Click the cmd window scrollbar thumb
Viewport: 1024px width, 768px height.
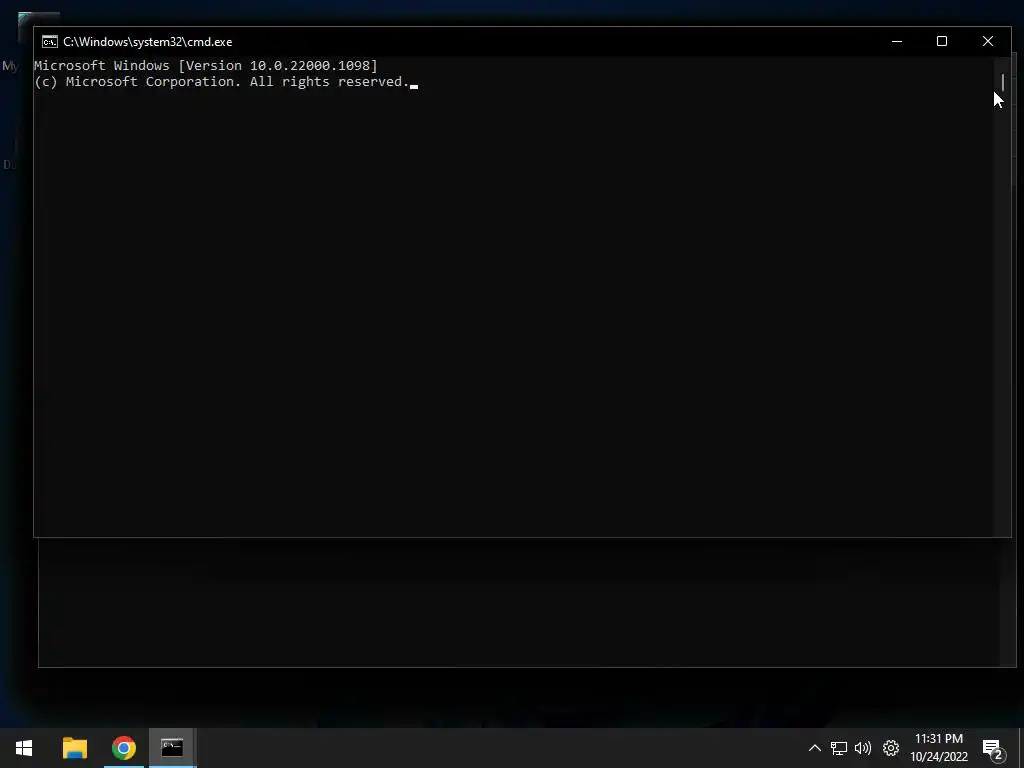1002,82
